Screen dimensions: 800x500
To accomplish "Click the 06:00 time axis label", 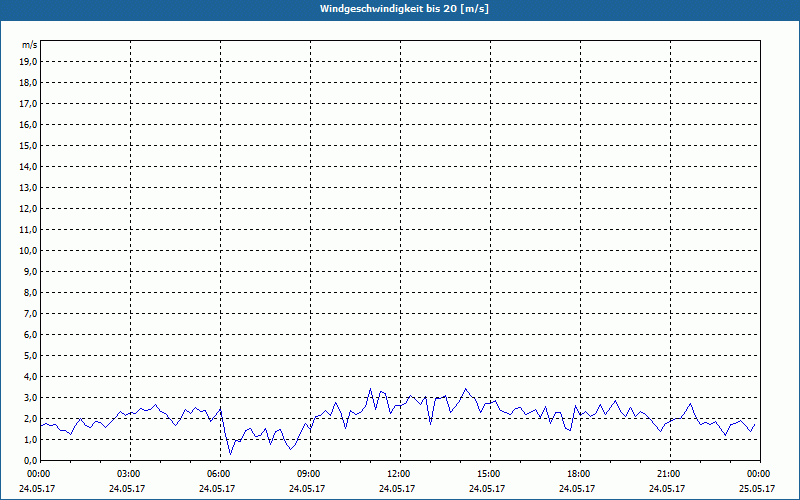I will click(219, 474).
